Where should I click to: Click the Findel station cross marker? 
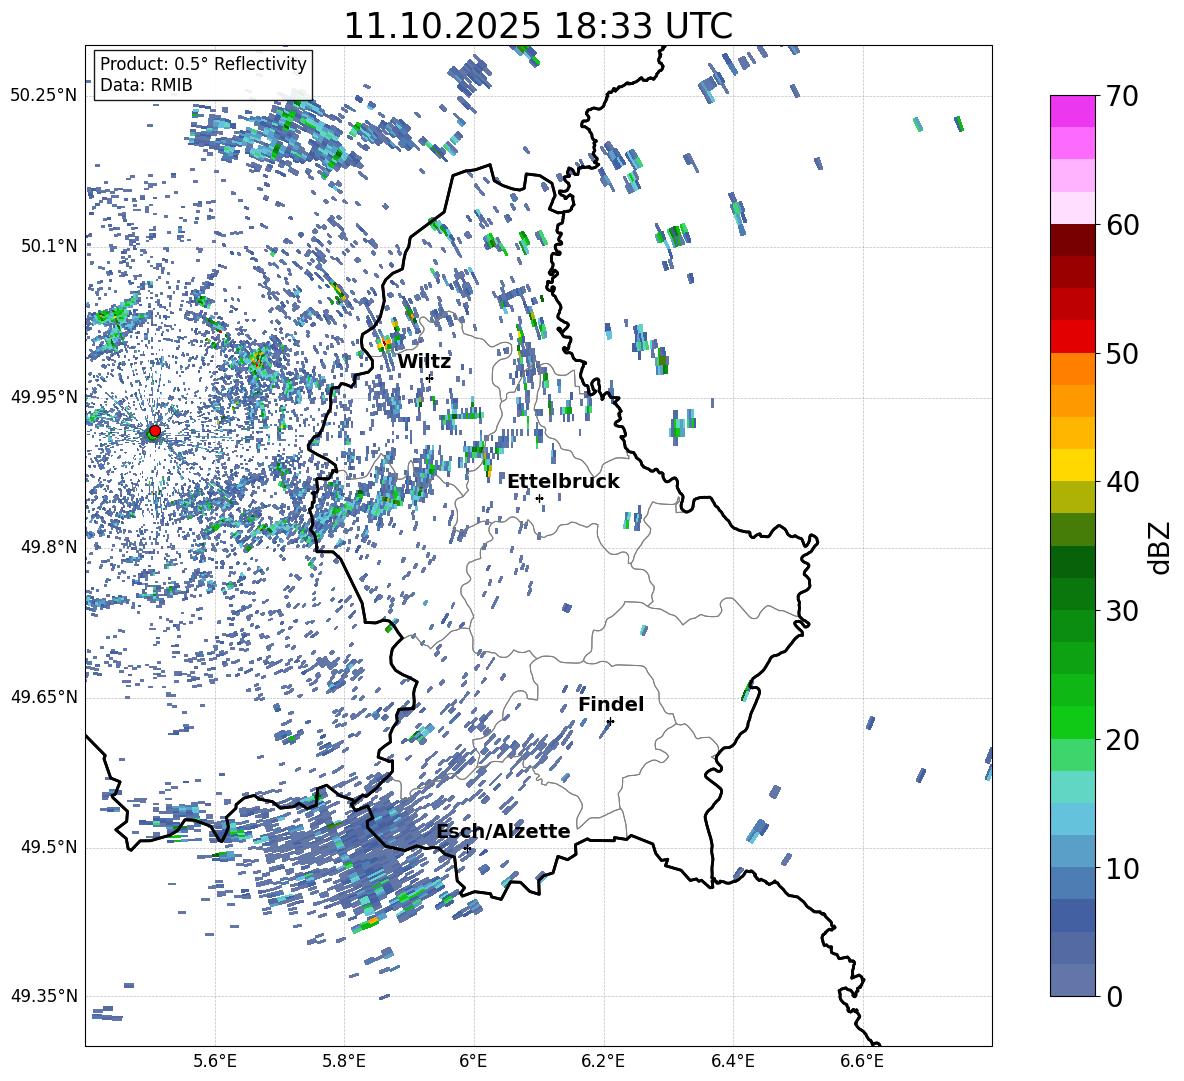click(610, 721)
